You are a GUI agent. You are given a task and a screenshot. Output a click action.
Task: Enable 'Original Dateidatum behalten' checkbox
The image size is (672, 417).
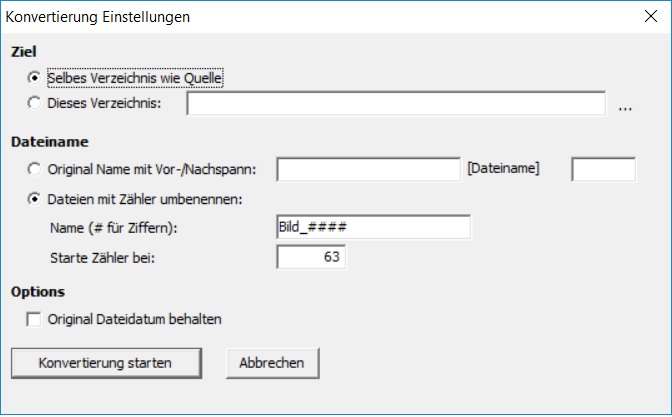click(x=35, y=320)
